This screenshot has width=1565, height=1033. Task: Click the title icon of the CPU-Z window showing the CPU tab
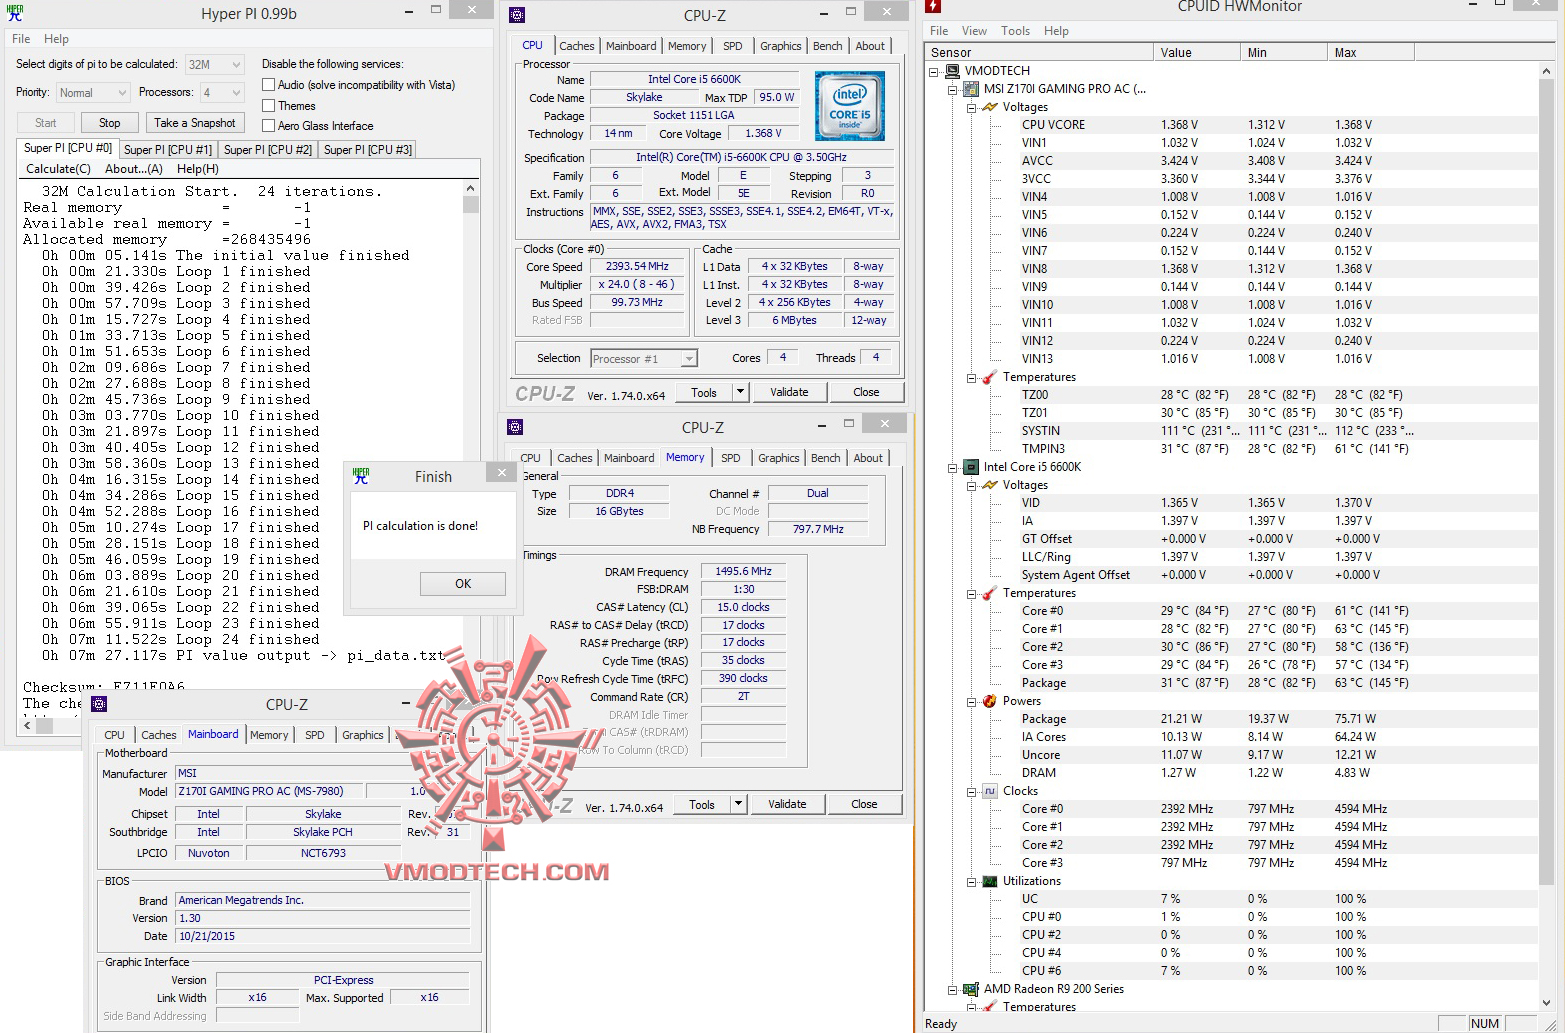point(516,15)
